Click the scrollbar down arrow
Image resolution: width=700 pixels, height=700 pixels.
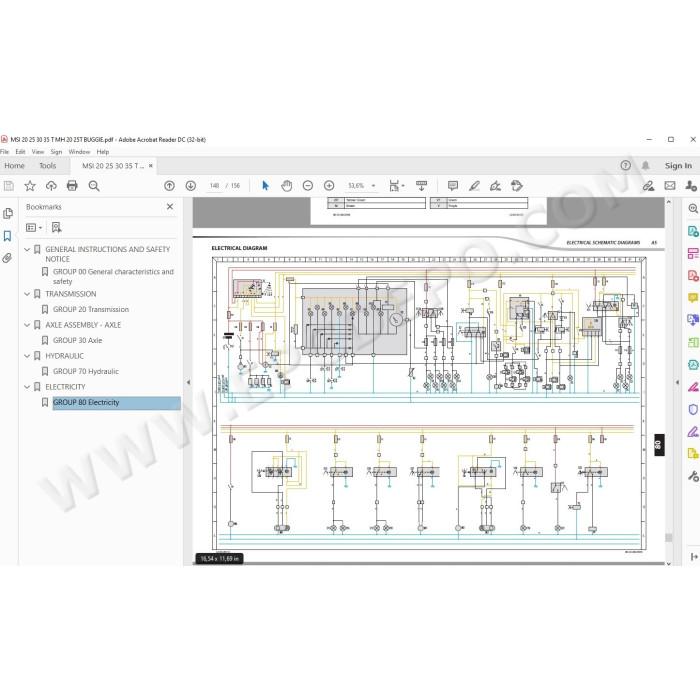click(x=668, y=563)
